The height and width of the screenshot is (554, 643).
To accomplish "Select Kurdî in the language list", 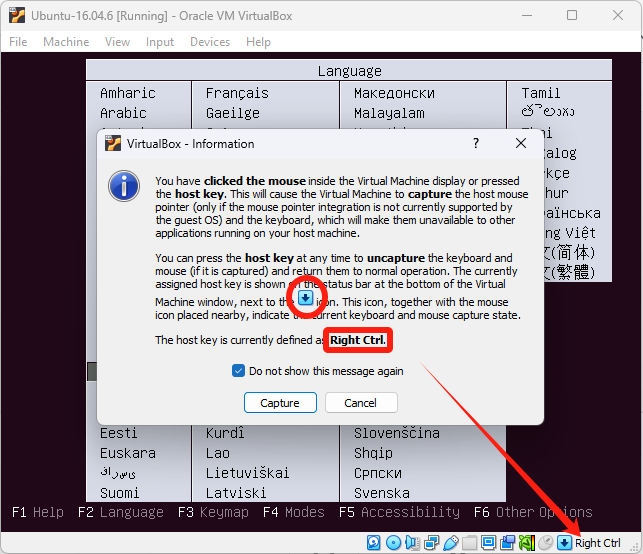I will [x=225, y=433].
